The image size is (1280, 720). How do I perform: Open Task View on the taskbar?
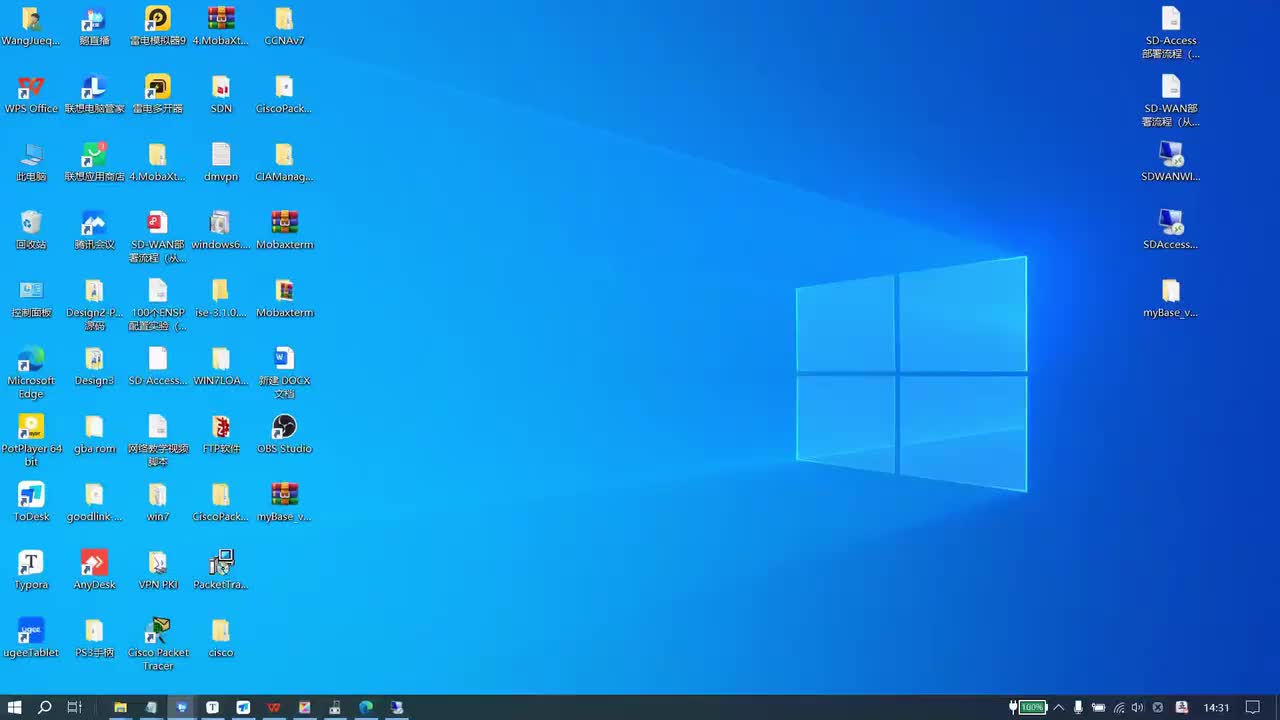pyautogui.click(x=74, y=707)
